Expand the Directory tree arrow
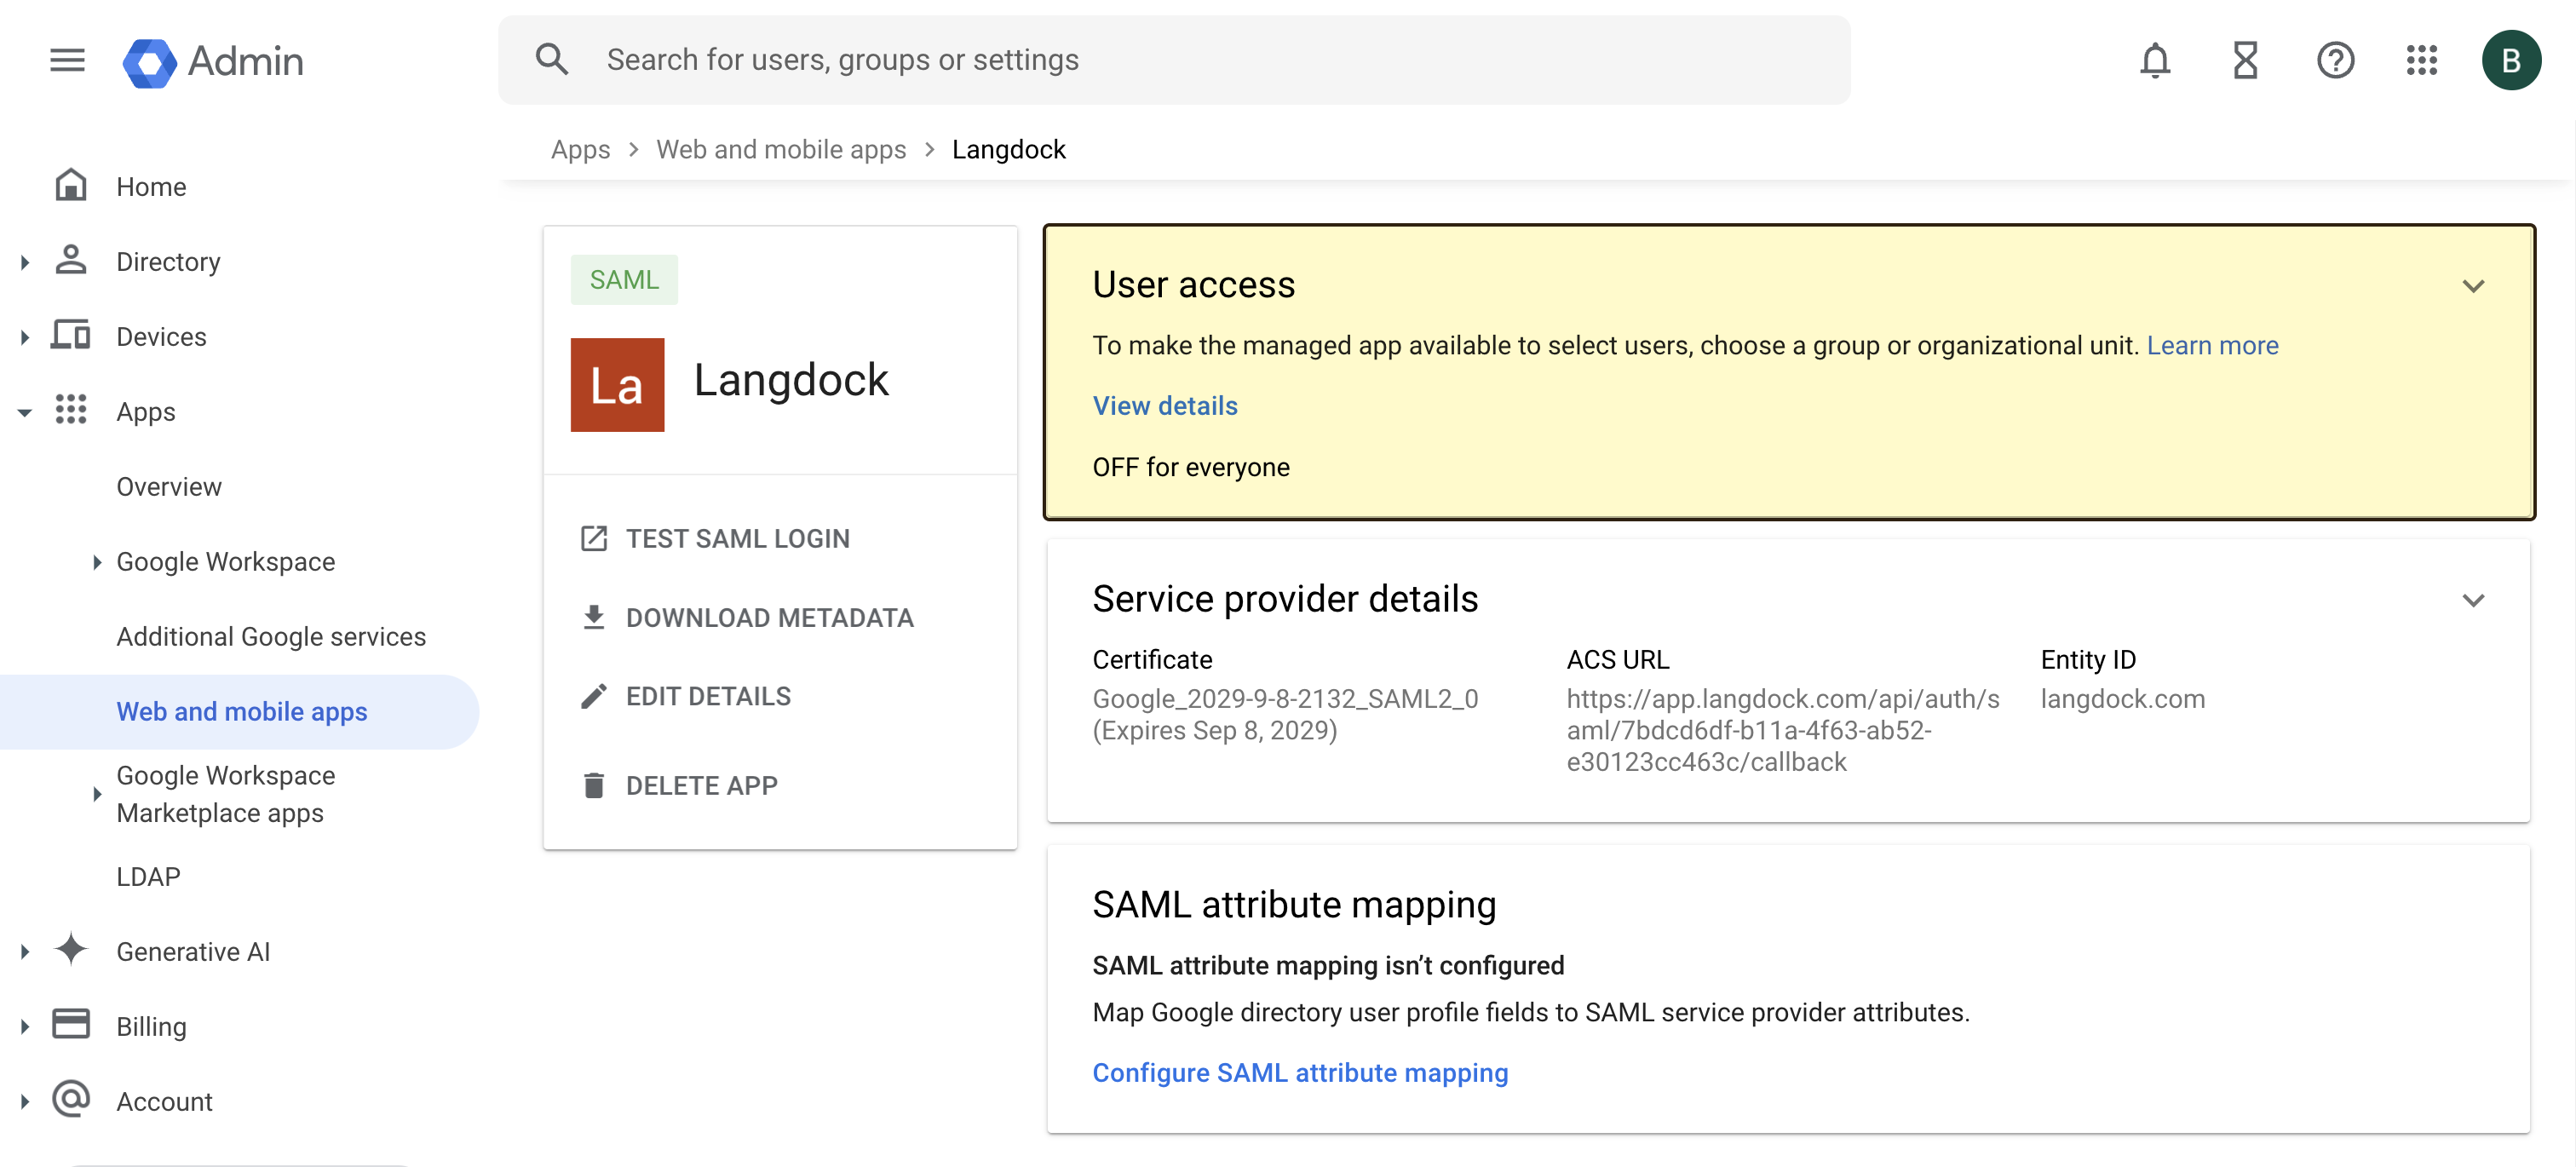The width and height of the screenshot is (2576, 1167). 24,262
